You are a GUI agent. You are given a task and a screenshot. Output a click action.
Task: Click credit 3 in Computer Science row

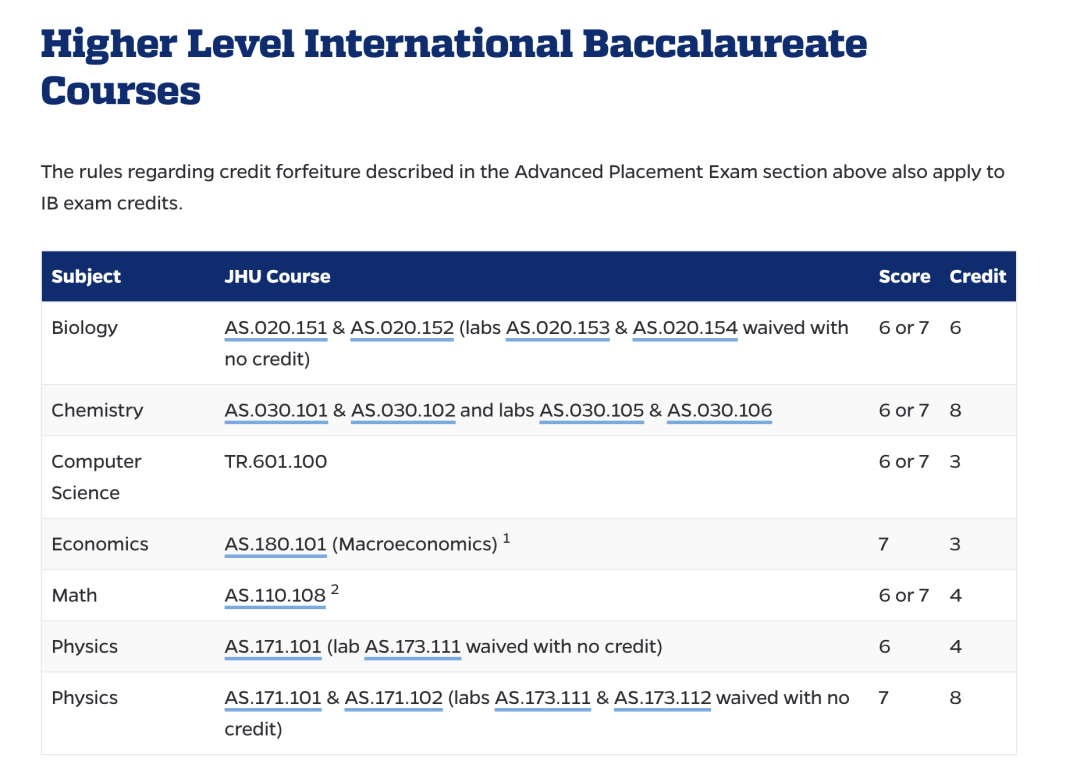(955, 461)
